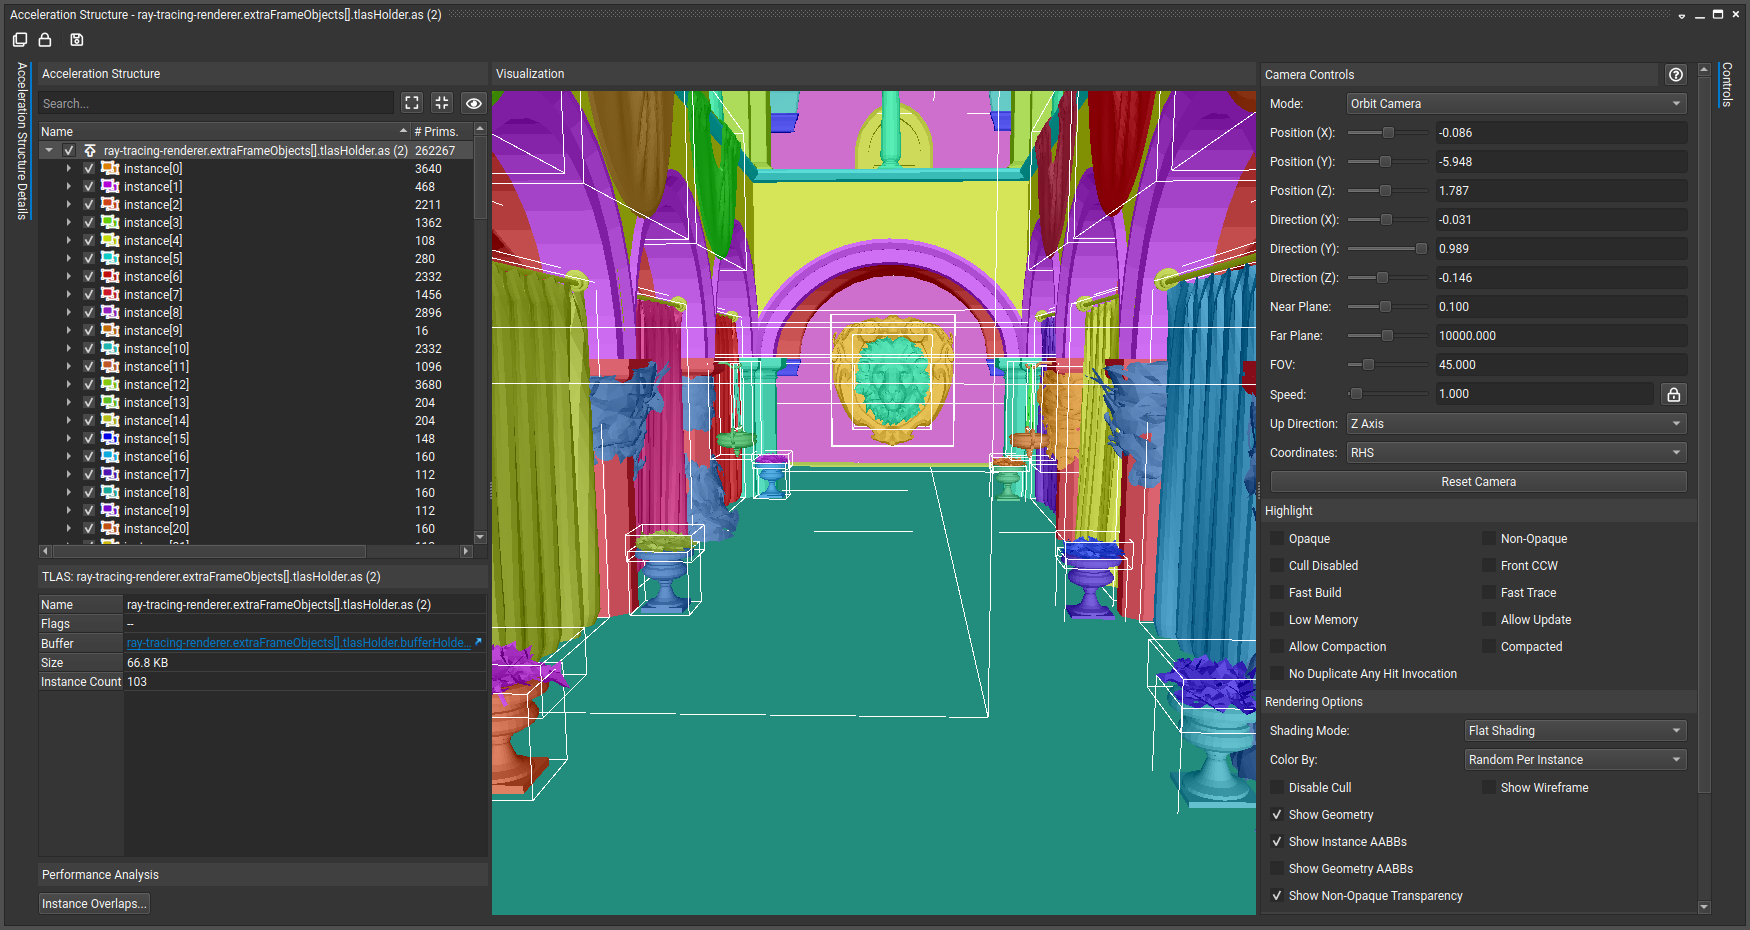The image size is (1750, 930).
Task: Open the camera Mode dropdown
Action: click(1516, 104)
